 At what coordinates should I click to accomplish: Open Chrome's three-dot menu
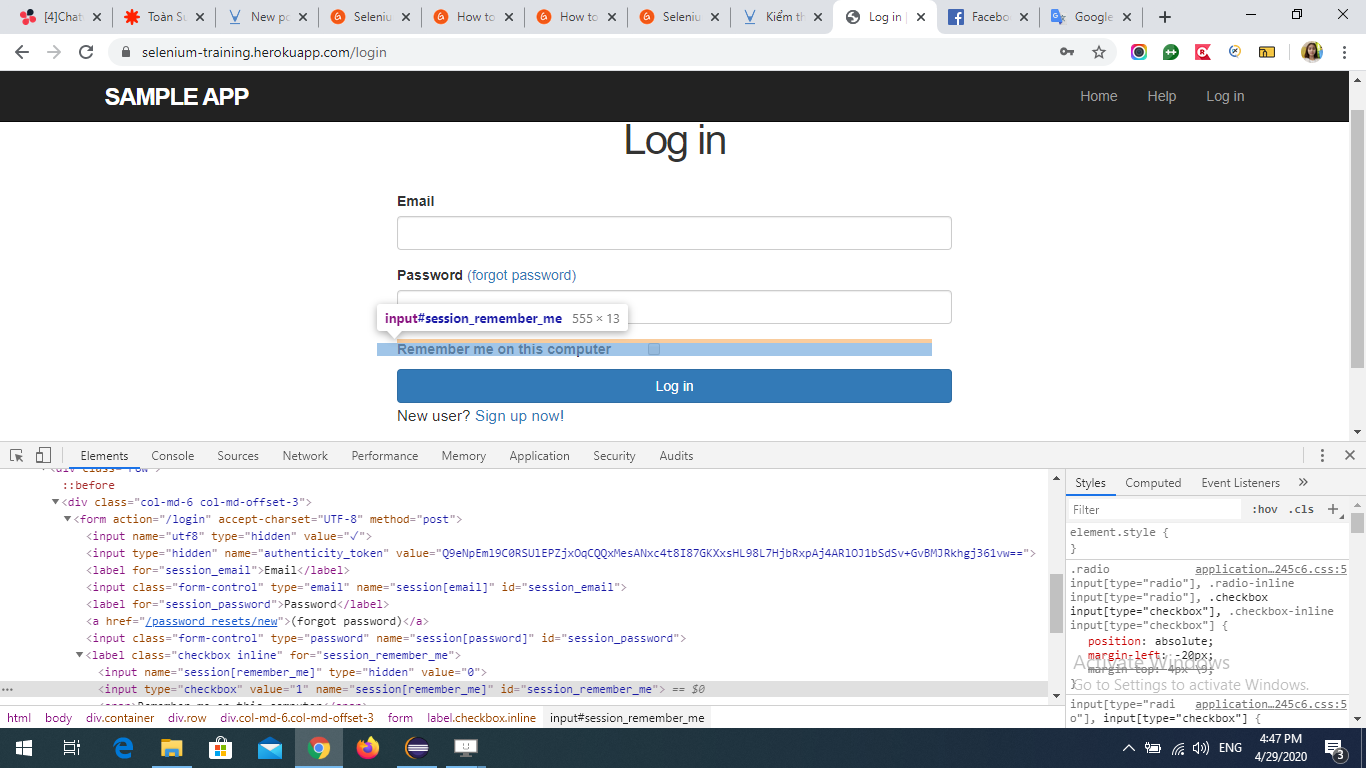[1344, 52]
